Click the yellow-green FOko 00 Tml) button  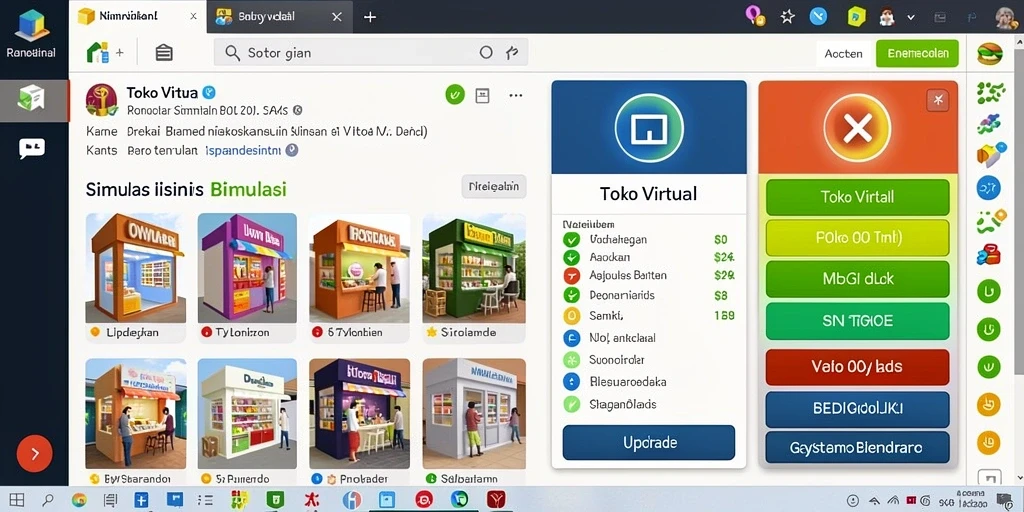857,238
